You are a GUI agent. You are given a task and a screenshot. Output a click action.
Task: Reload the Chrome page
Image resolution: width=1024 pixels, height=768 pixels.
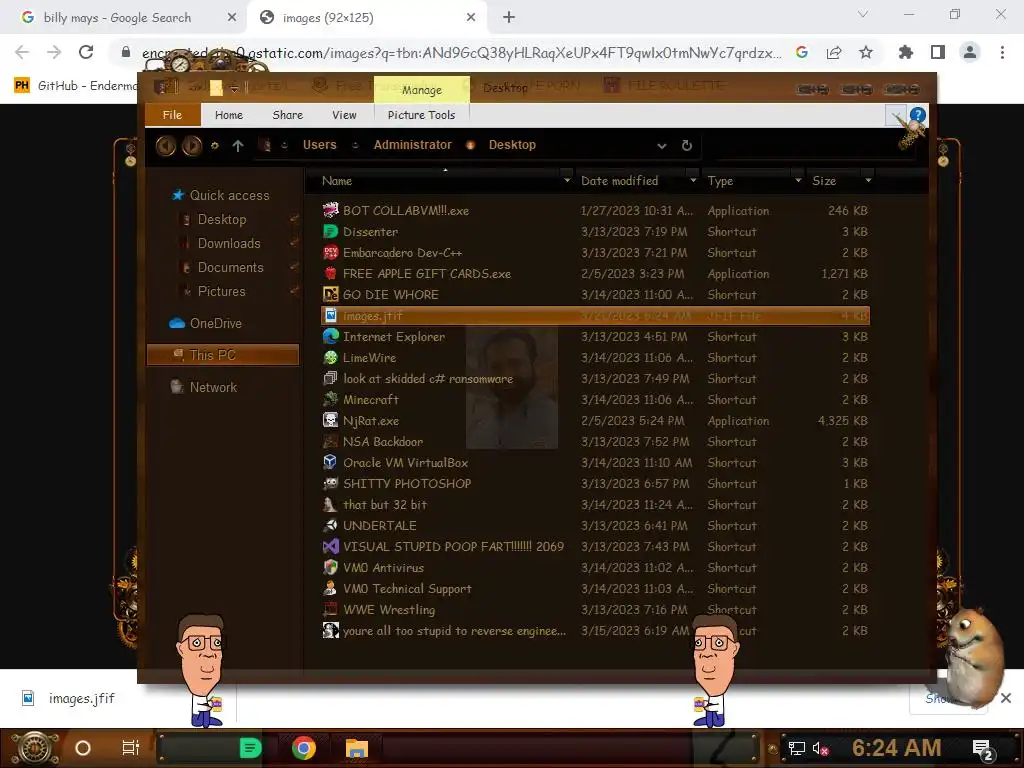pyautogui.click(x=86, y=52)
